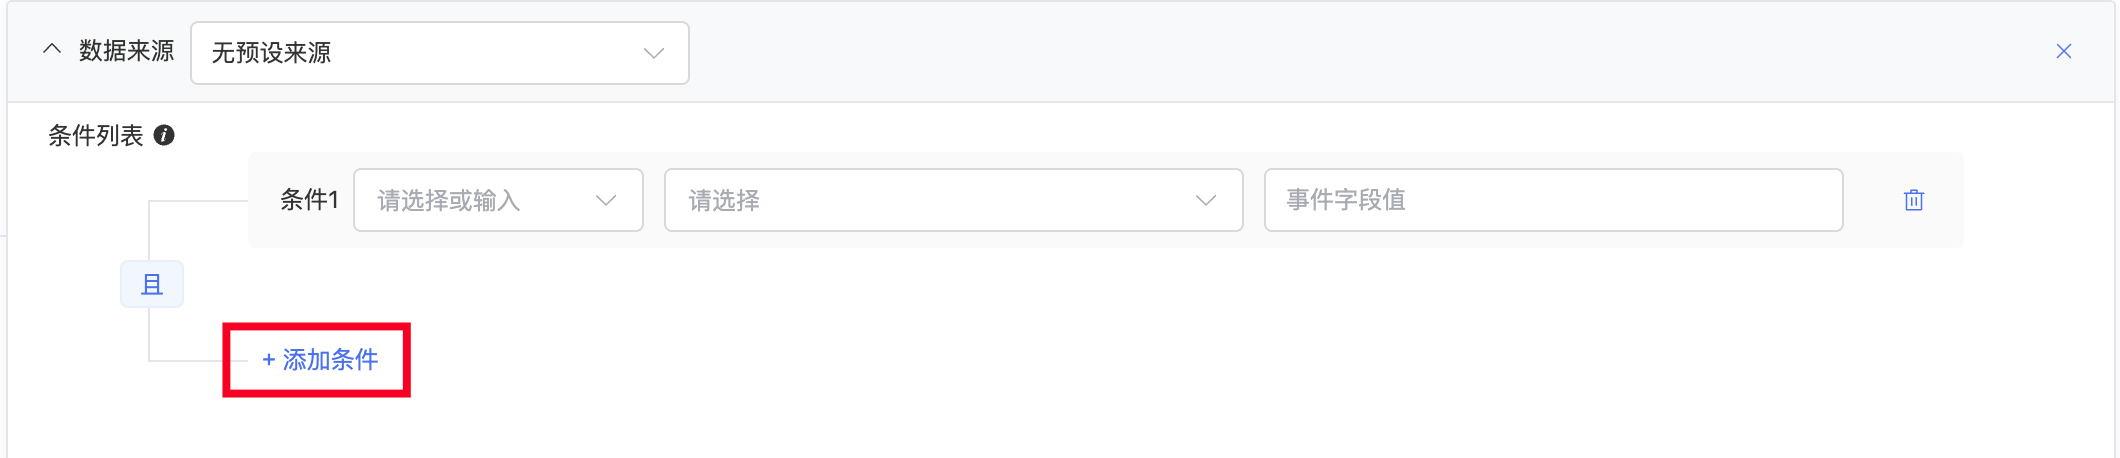Viewport: 2120px width, 458px height.
Task: Delete 条件1 with the trash icon
Action: [x=1913, y=200]
